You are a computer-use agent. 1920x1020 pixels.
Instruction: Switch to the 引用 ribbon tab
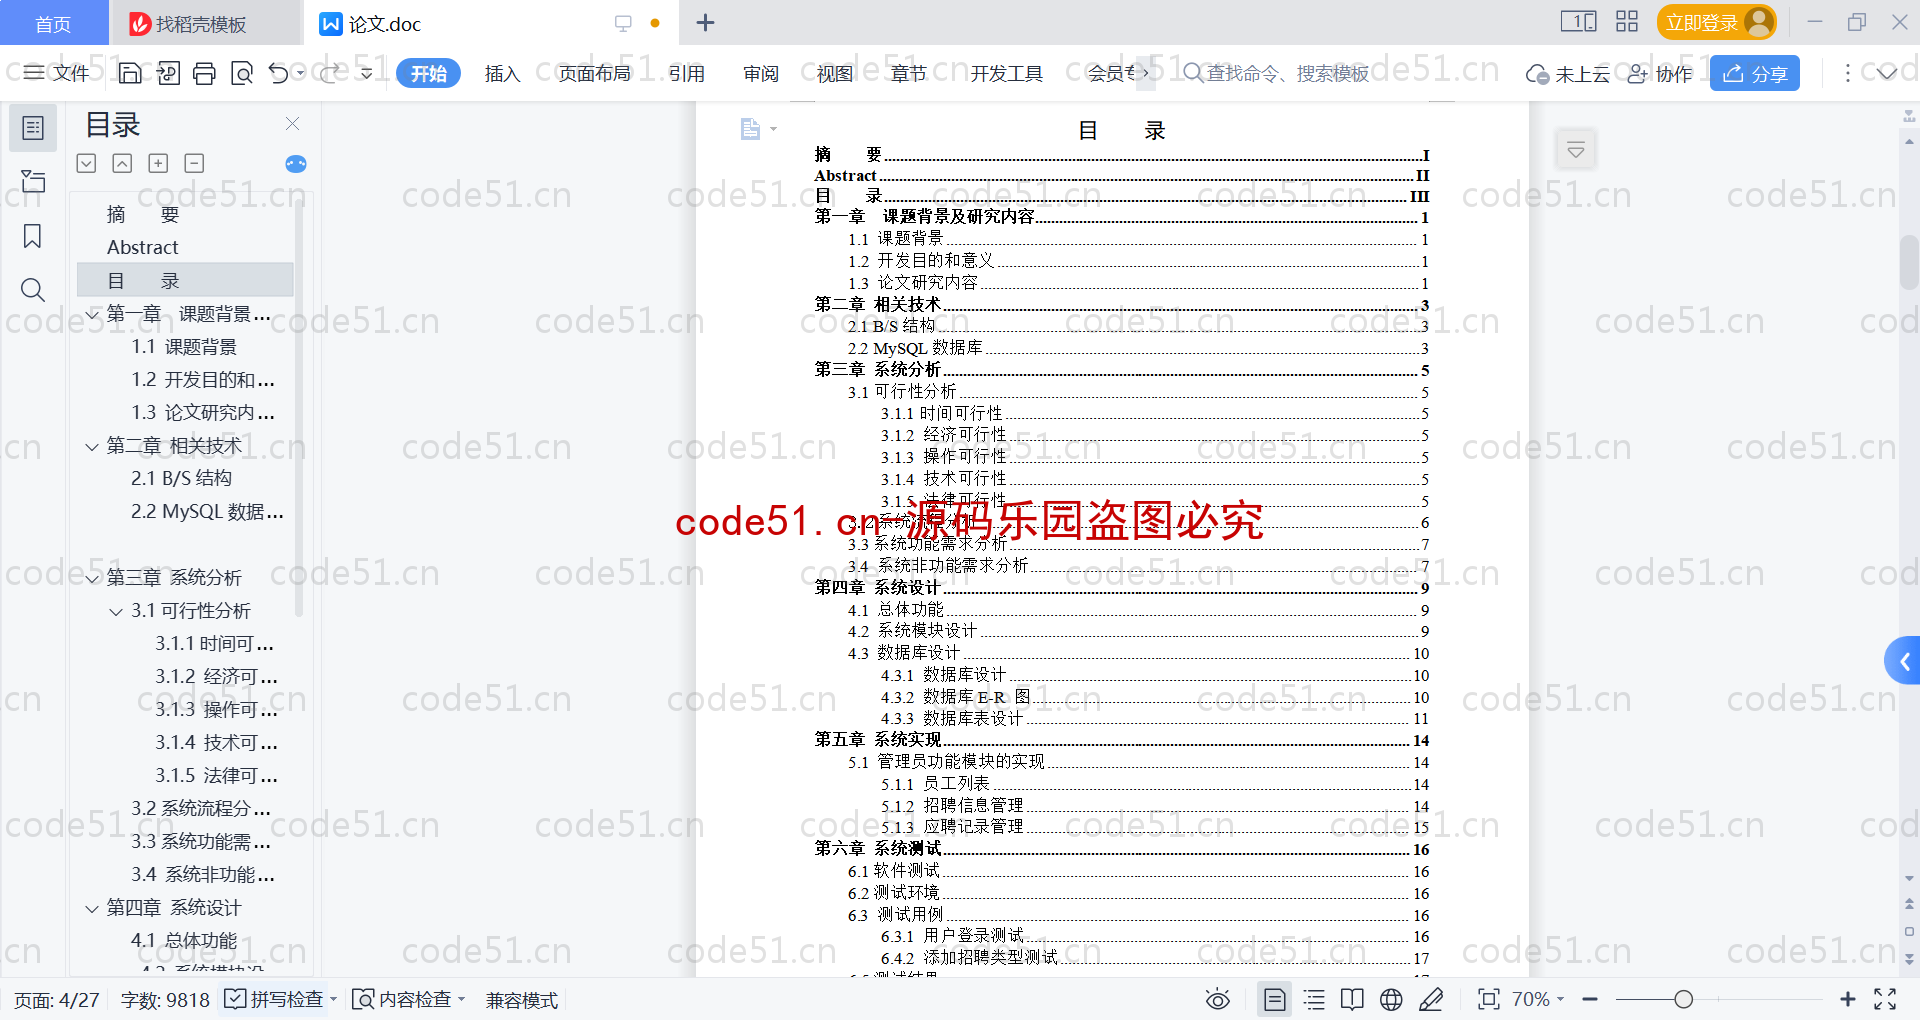[687, 73]
